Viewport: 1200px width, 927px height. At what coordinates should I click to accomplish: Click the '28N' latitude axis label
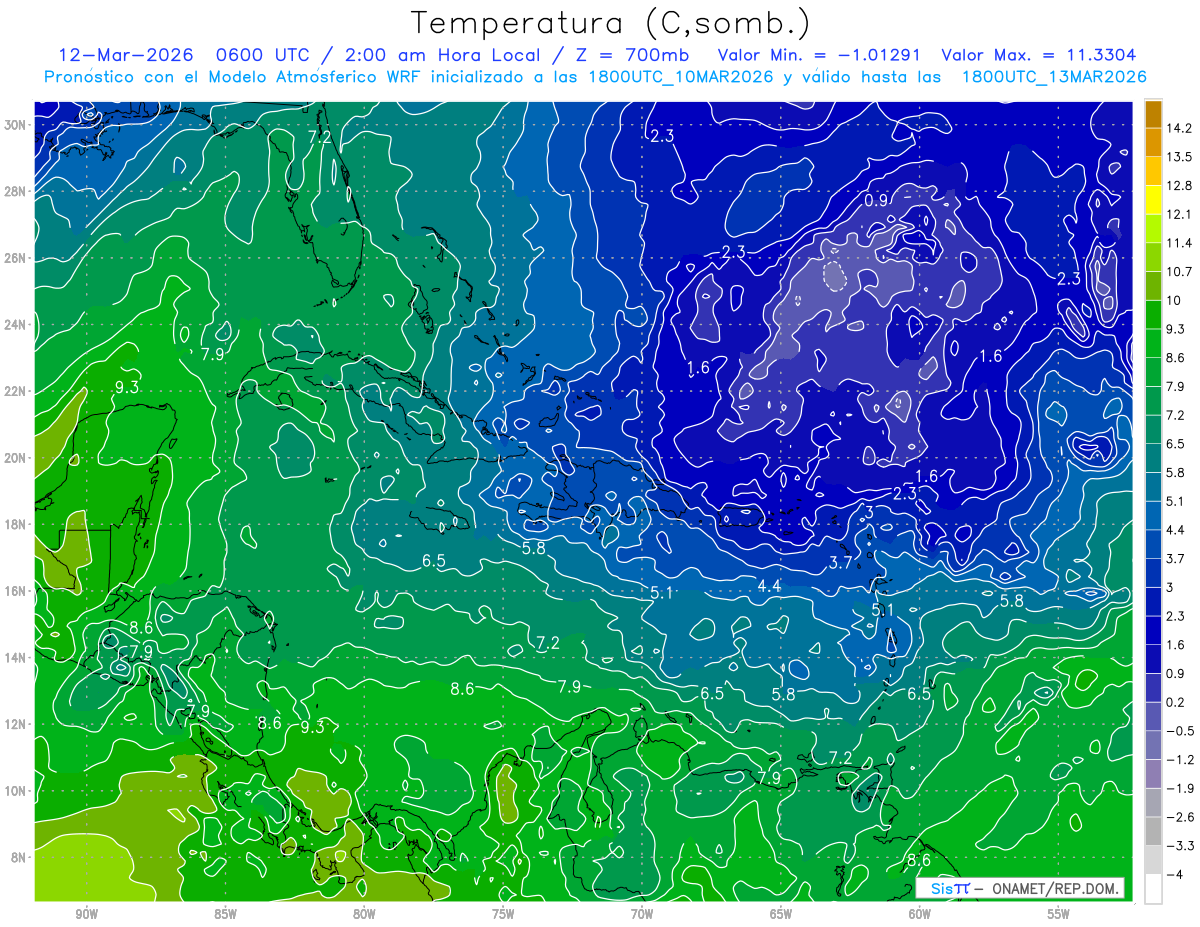point(15,191)
